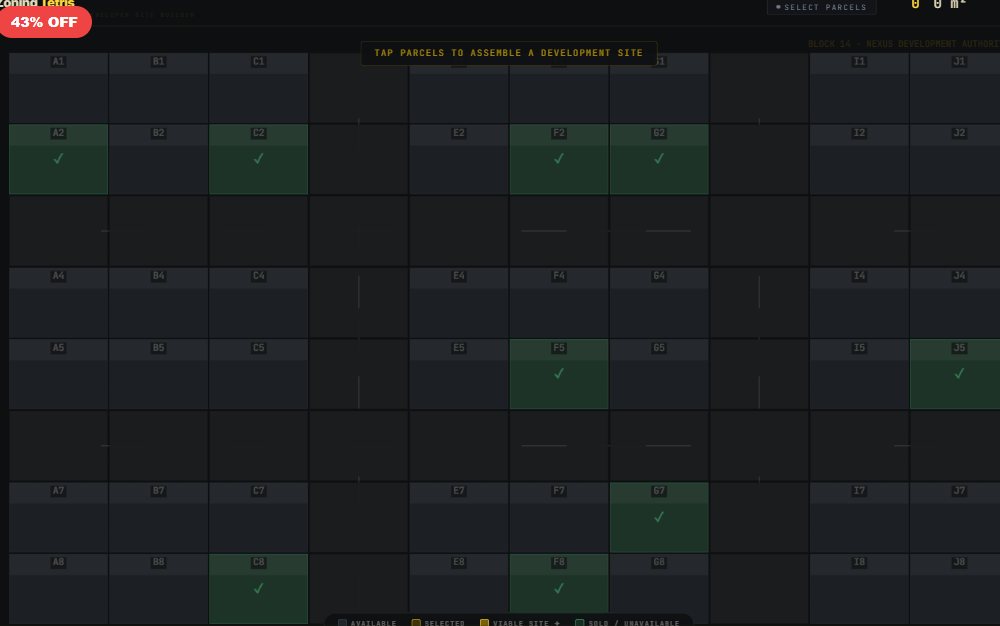Toggle selection of parcel I4
The image size is (1000, 626).
pos(858,300)
